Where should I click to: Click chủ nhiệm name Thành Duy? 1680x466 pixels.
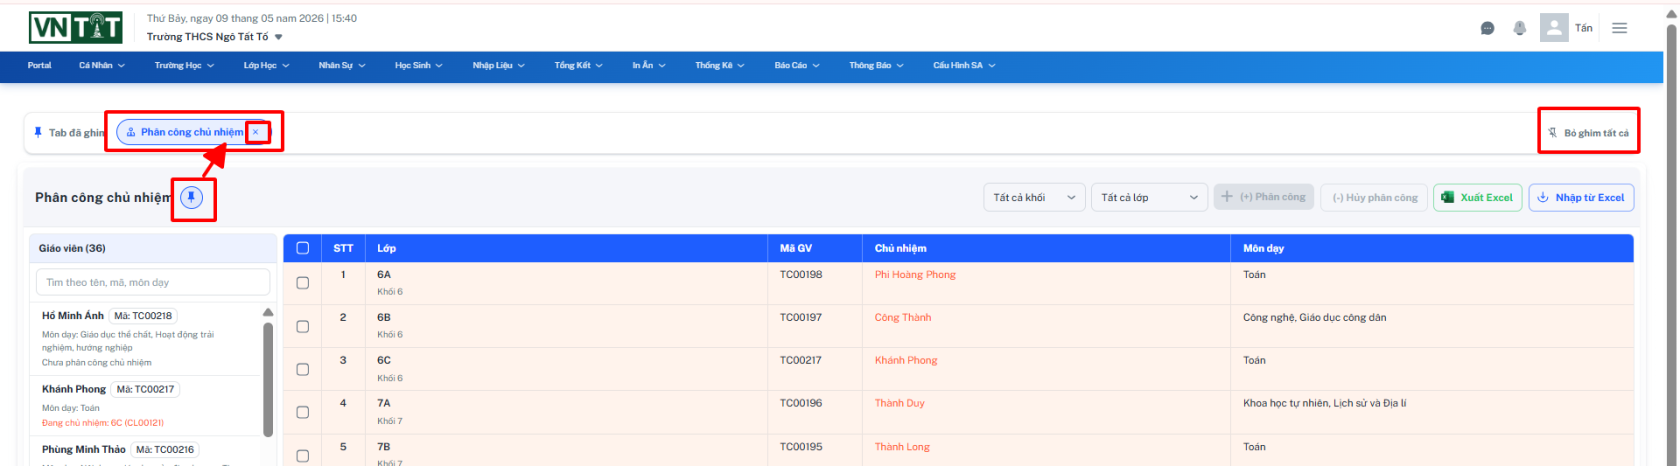click(x=900, y=404)
